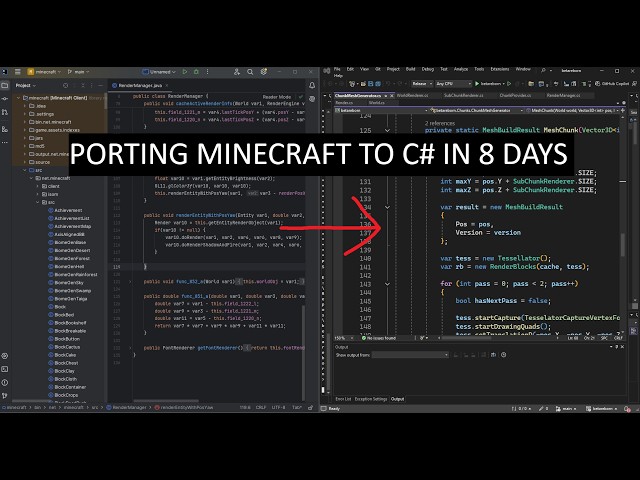This screenshot has height=480, width=640.
Task: Click Visual Studio editor horizontal scrollbar
Action: pos(467,338)
